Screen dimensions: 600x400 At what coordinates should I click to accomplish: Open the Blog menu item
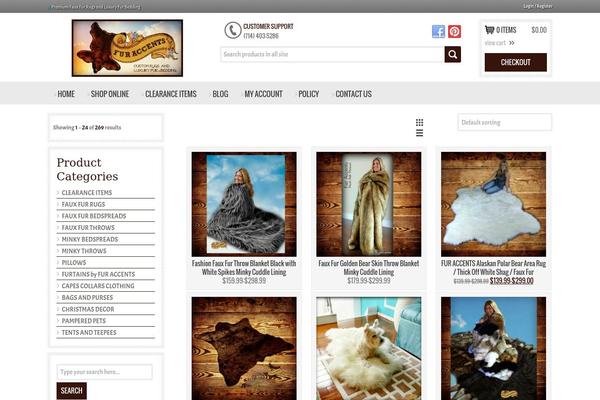[220, 94]
